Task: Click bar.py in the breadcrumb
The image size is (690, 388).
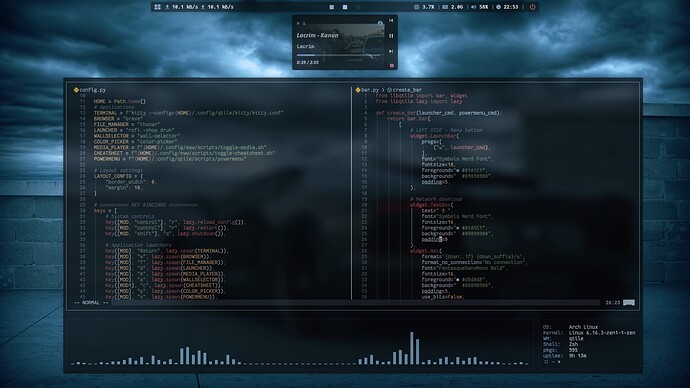Action: 370,90
